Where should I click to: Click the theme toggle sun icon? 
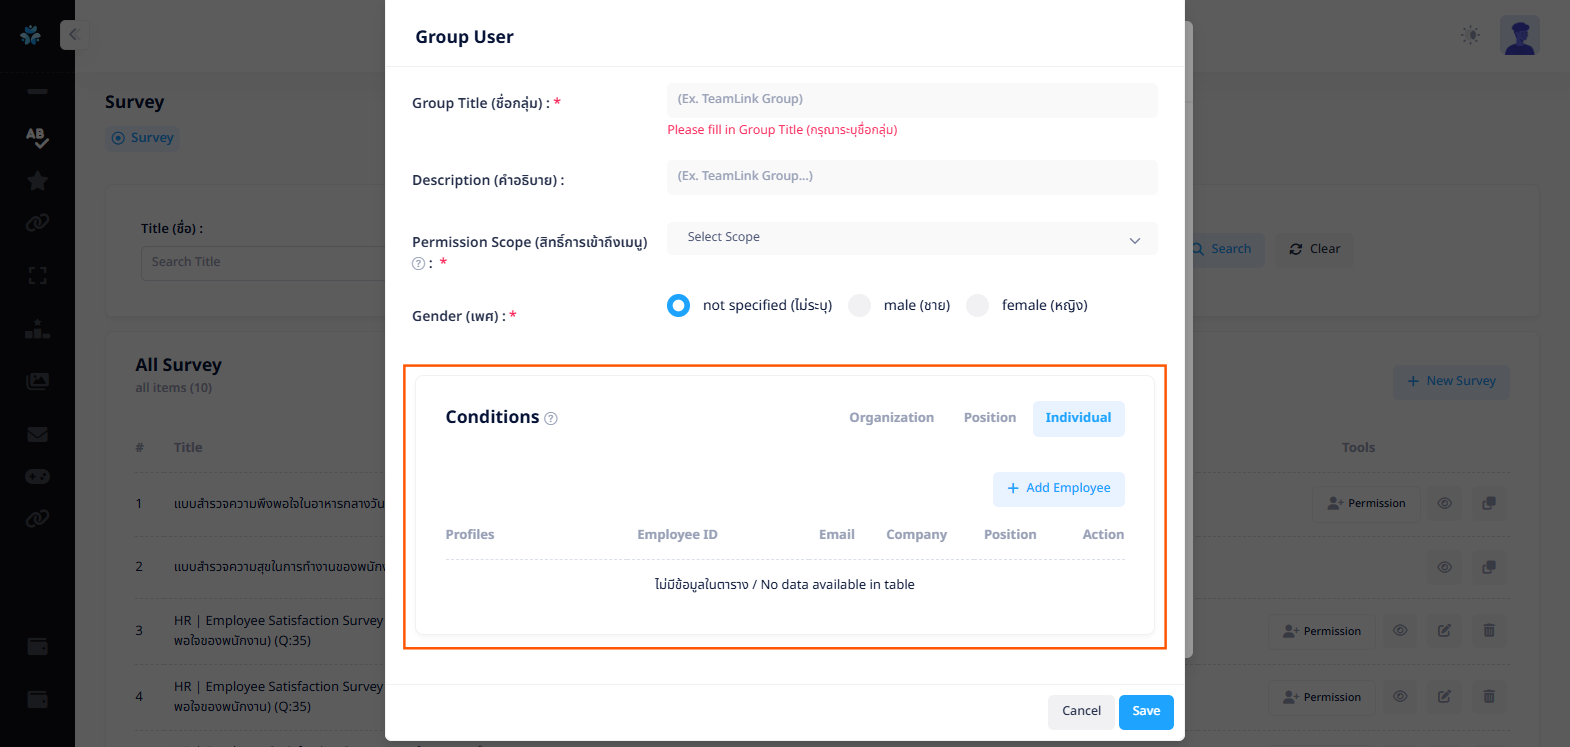click(x=1469, y=35)
